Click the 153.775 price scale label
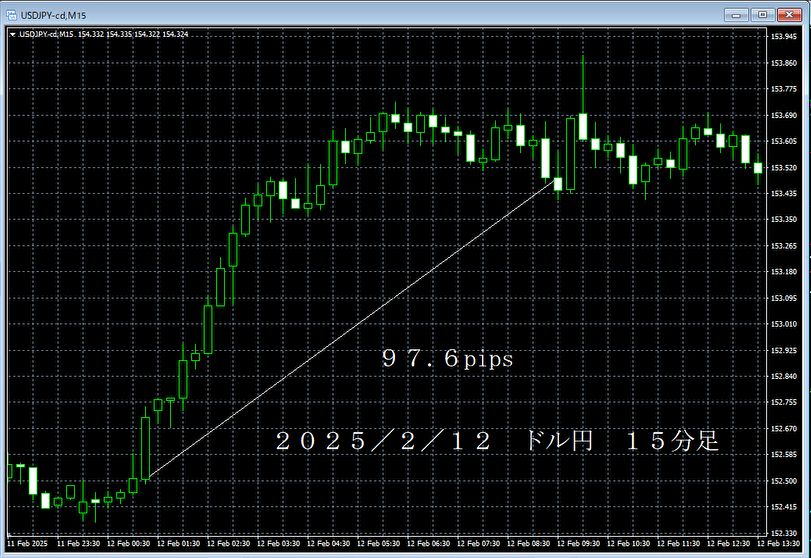This screenshot has width=811, height=558. (x=784, y=89)
